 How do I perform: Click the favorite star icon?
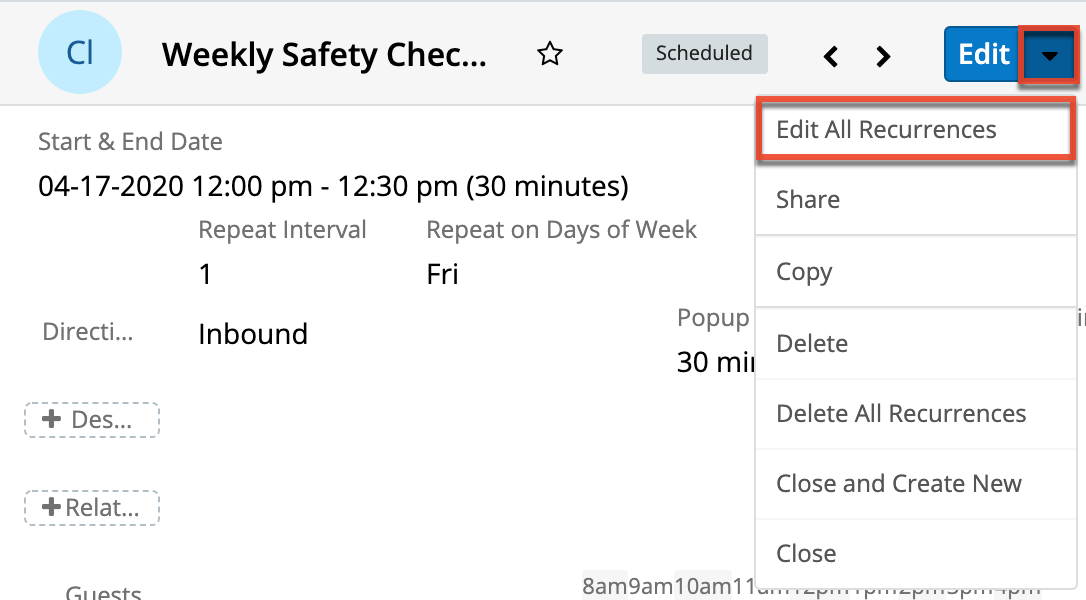549,54
